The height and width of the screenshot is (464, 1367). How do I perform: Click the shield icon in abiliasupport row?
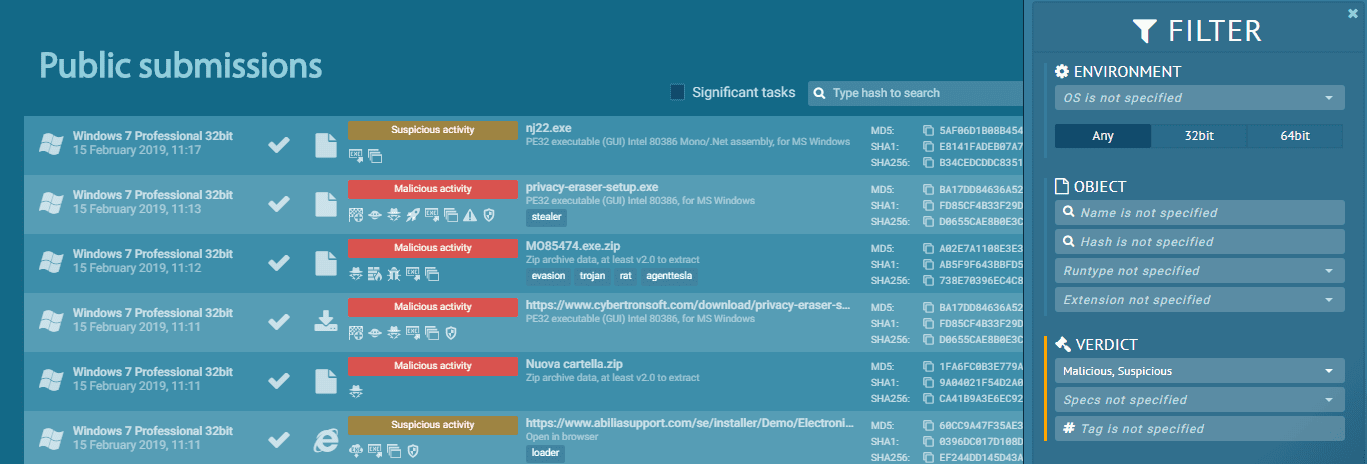click(x=413, y=450)
